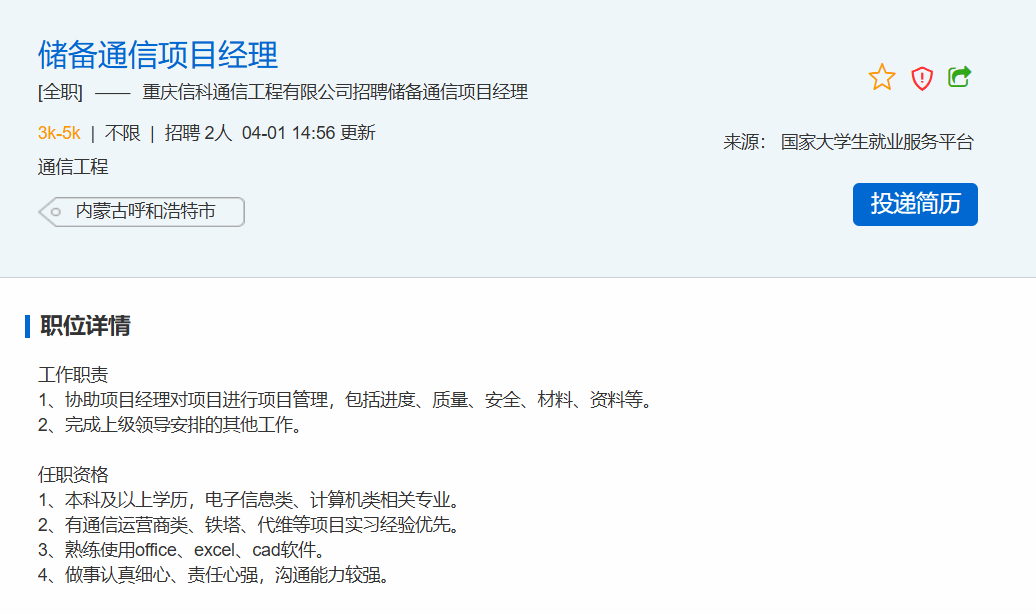
Task: Click the 任职资格 subheading
Action: pyautogui.click(x=73, y=474)
